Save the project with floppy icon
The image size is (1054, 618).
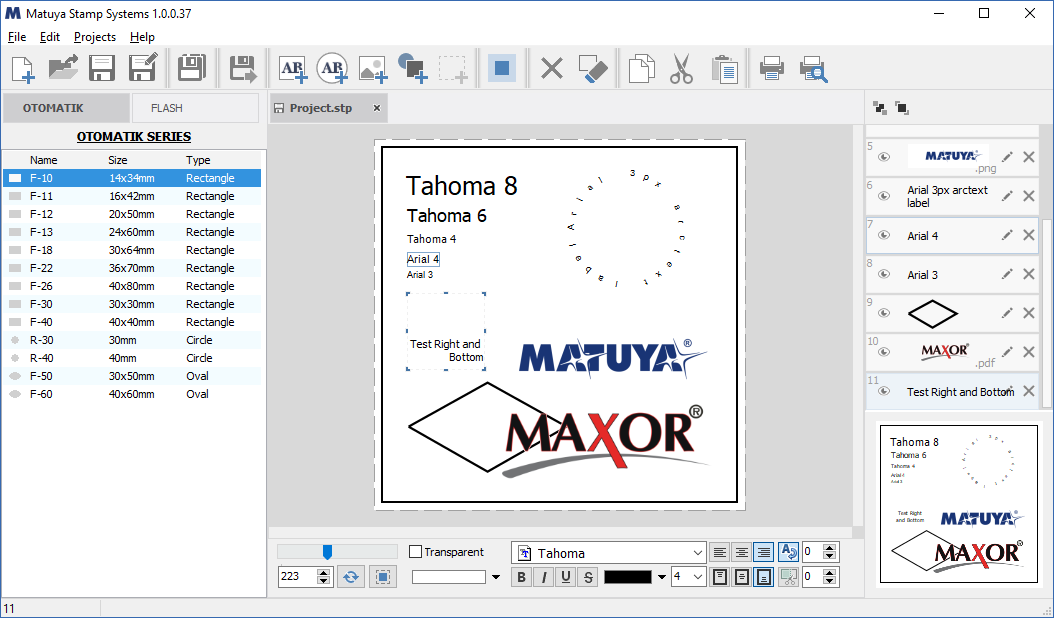click(102, 69)
